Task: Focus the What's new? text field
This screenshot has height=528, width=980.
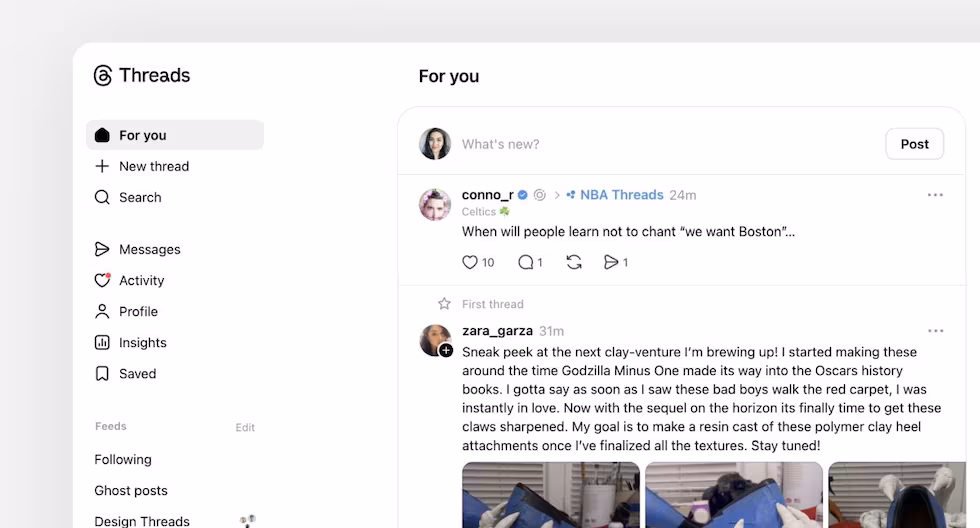Action: (669, 144)
